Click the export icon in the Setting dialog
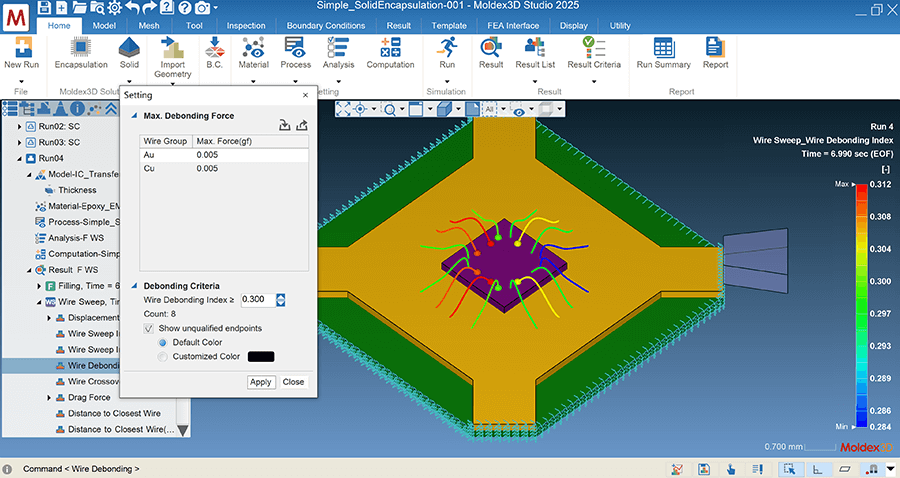Screen dimensions: 900x478 click(x=302, y=125)
